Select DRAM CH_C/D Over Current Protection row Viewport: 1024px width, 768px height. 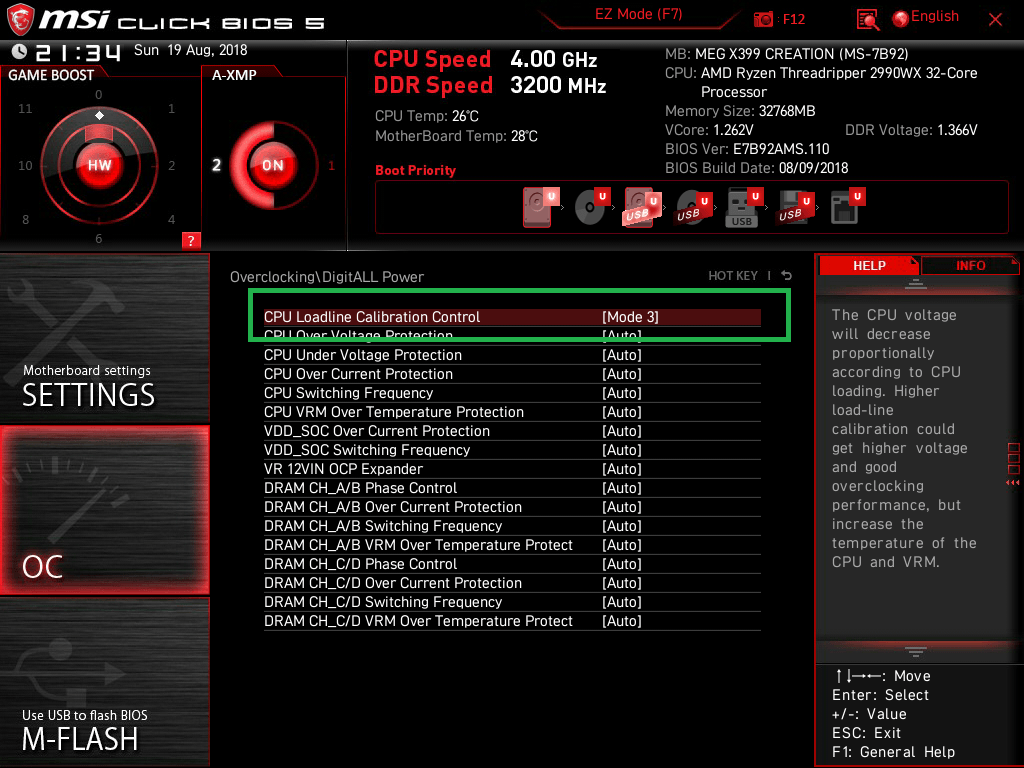[512, 583]
